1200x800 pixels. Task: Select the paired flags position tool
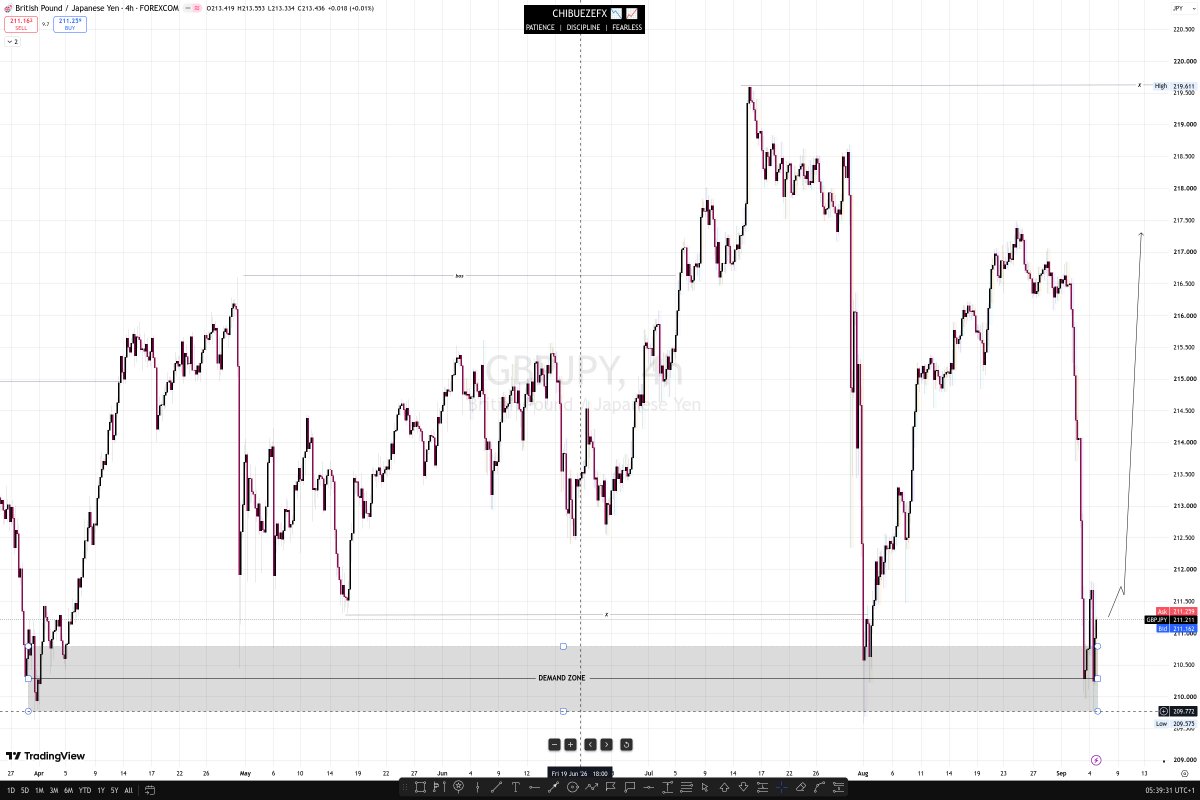pyautogui.click(x=439, y=787)
